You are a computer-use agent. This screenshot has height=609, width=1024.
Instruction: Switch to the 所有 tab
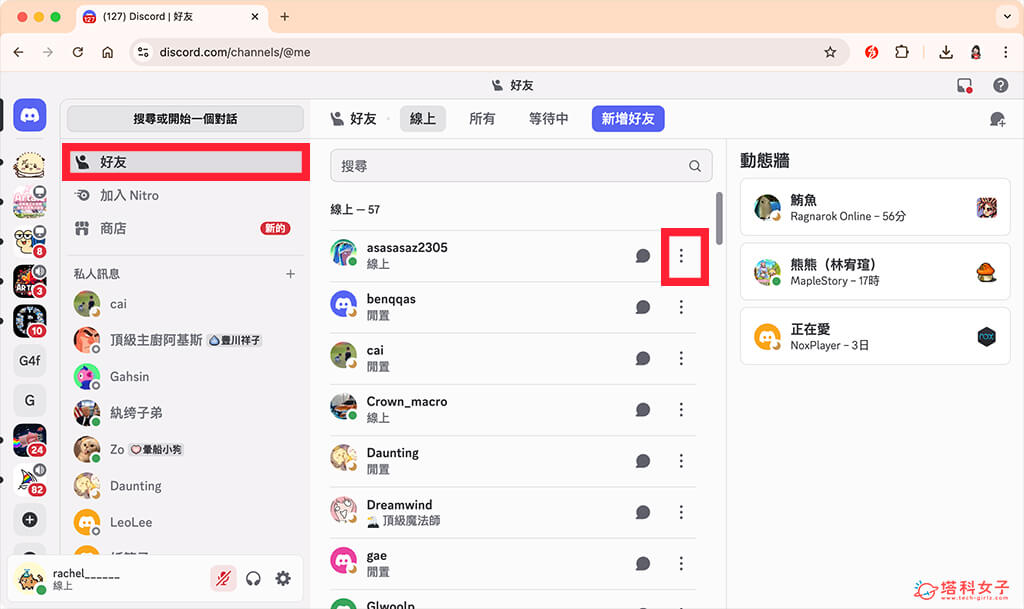[x=482, y=119]
